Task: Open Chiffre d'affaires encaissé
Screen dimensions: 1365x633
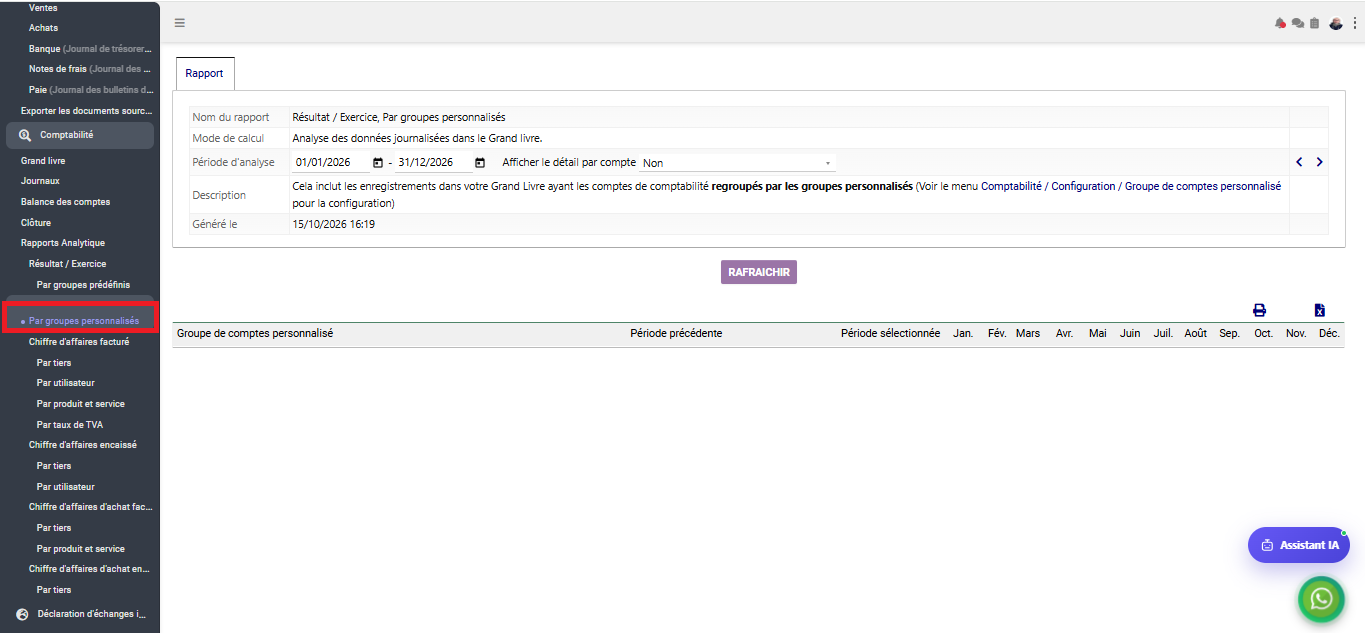Action: click(83, 445)
